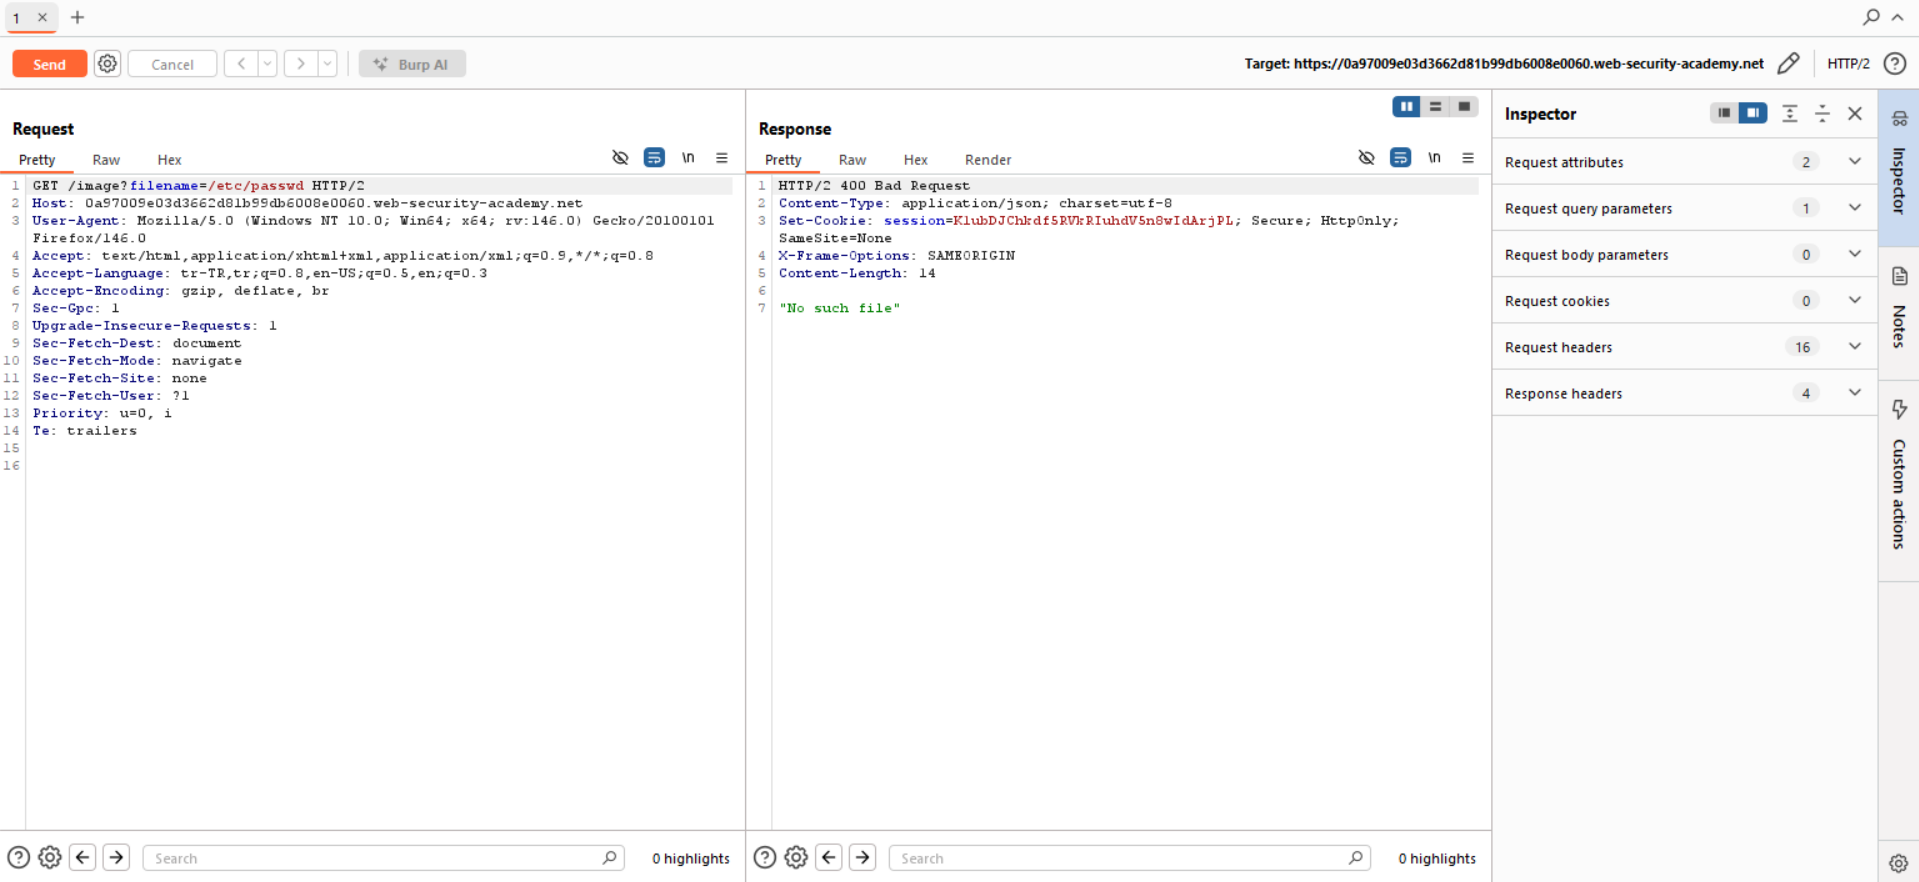
Task: Open Request editor hamburger menu
Action: click(721, 158)
